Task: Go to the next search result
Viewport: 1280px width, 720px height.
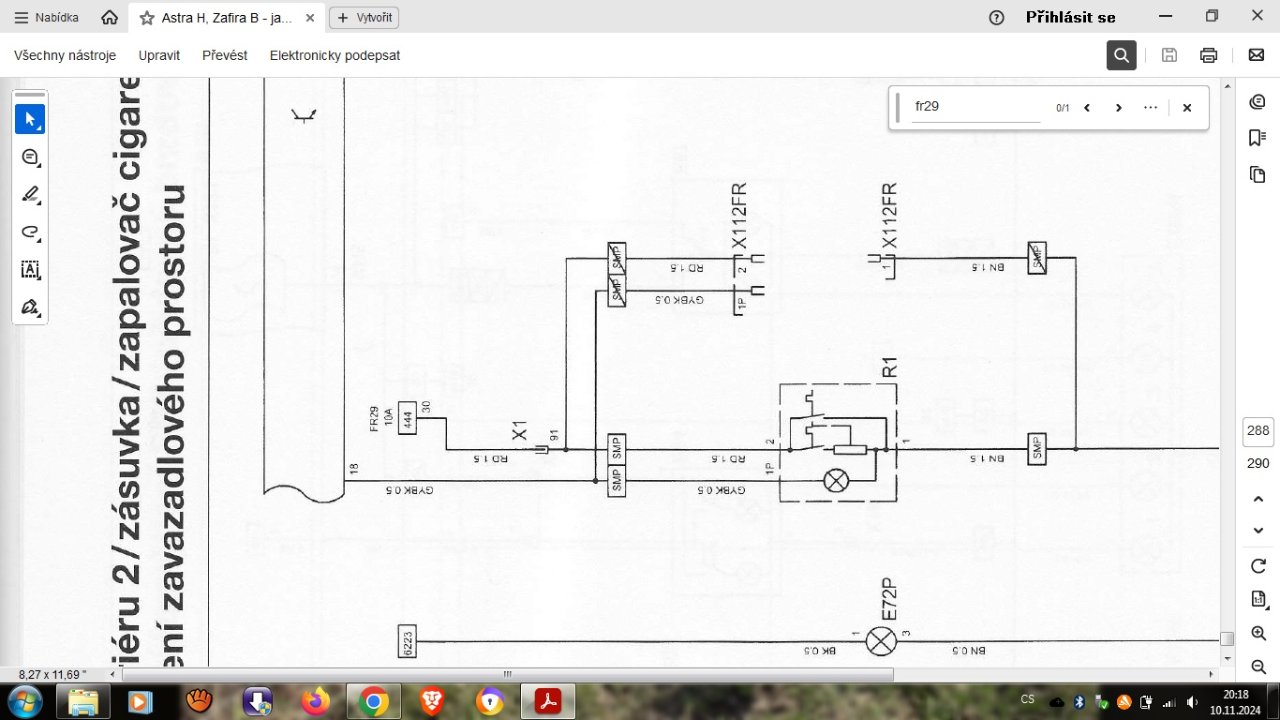Action: click(x=1119, y=108)
